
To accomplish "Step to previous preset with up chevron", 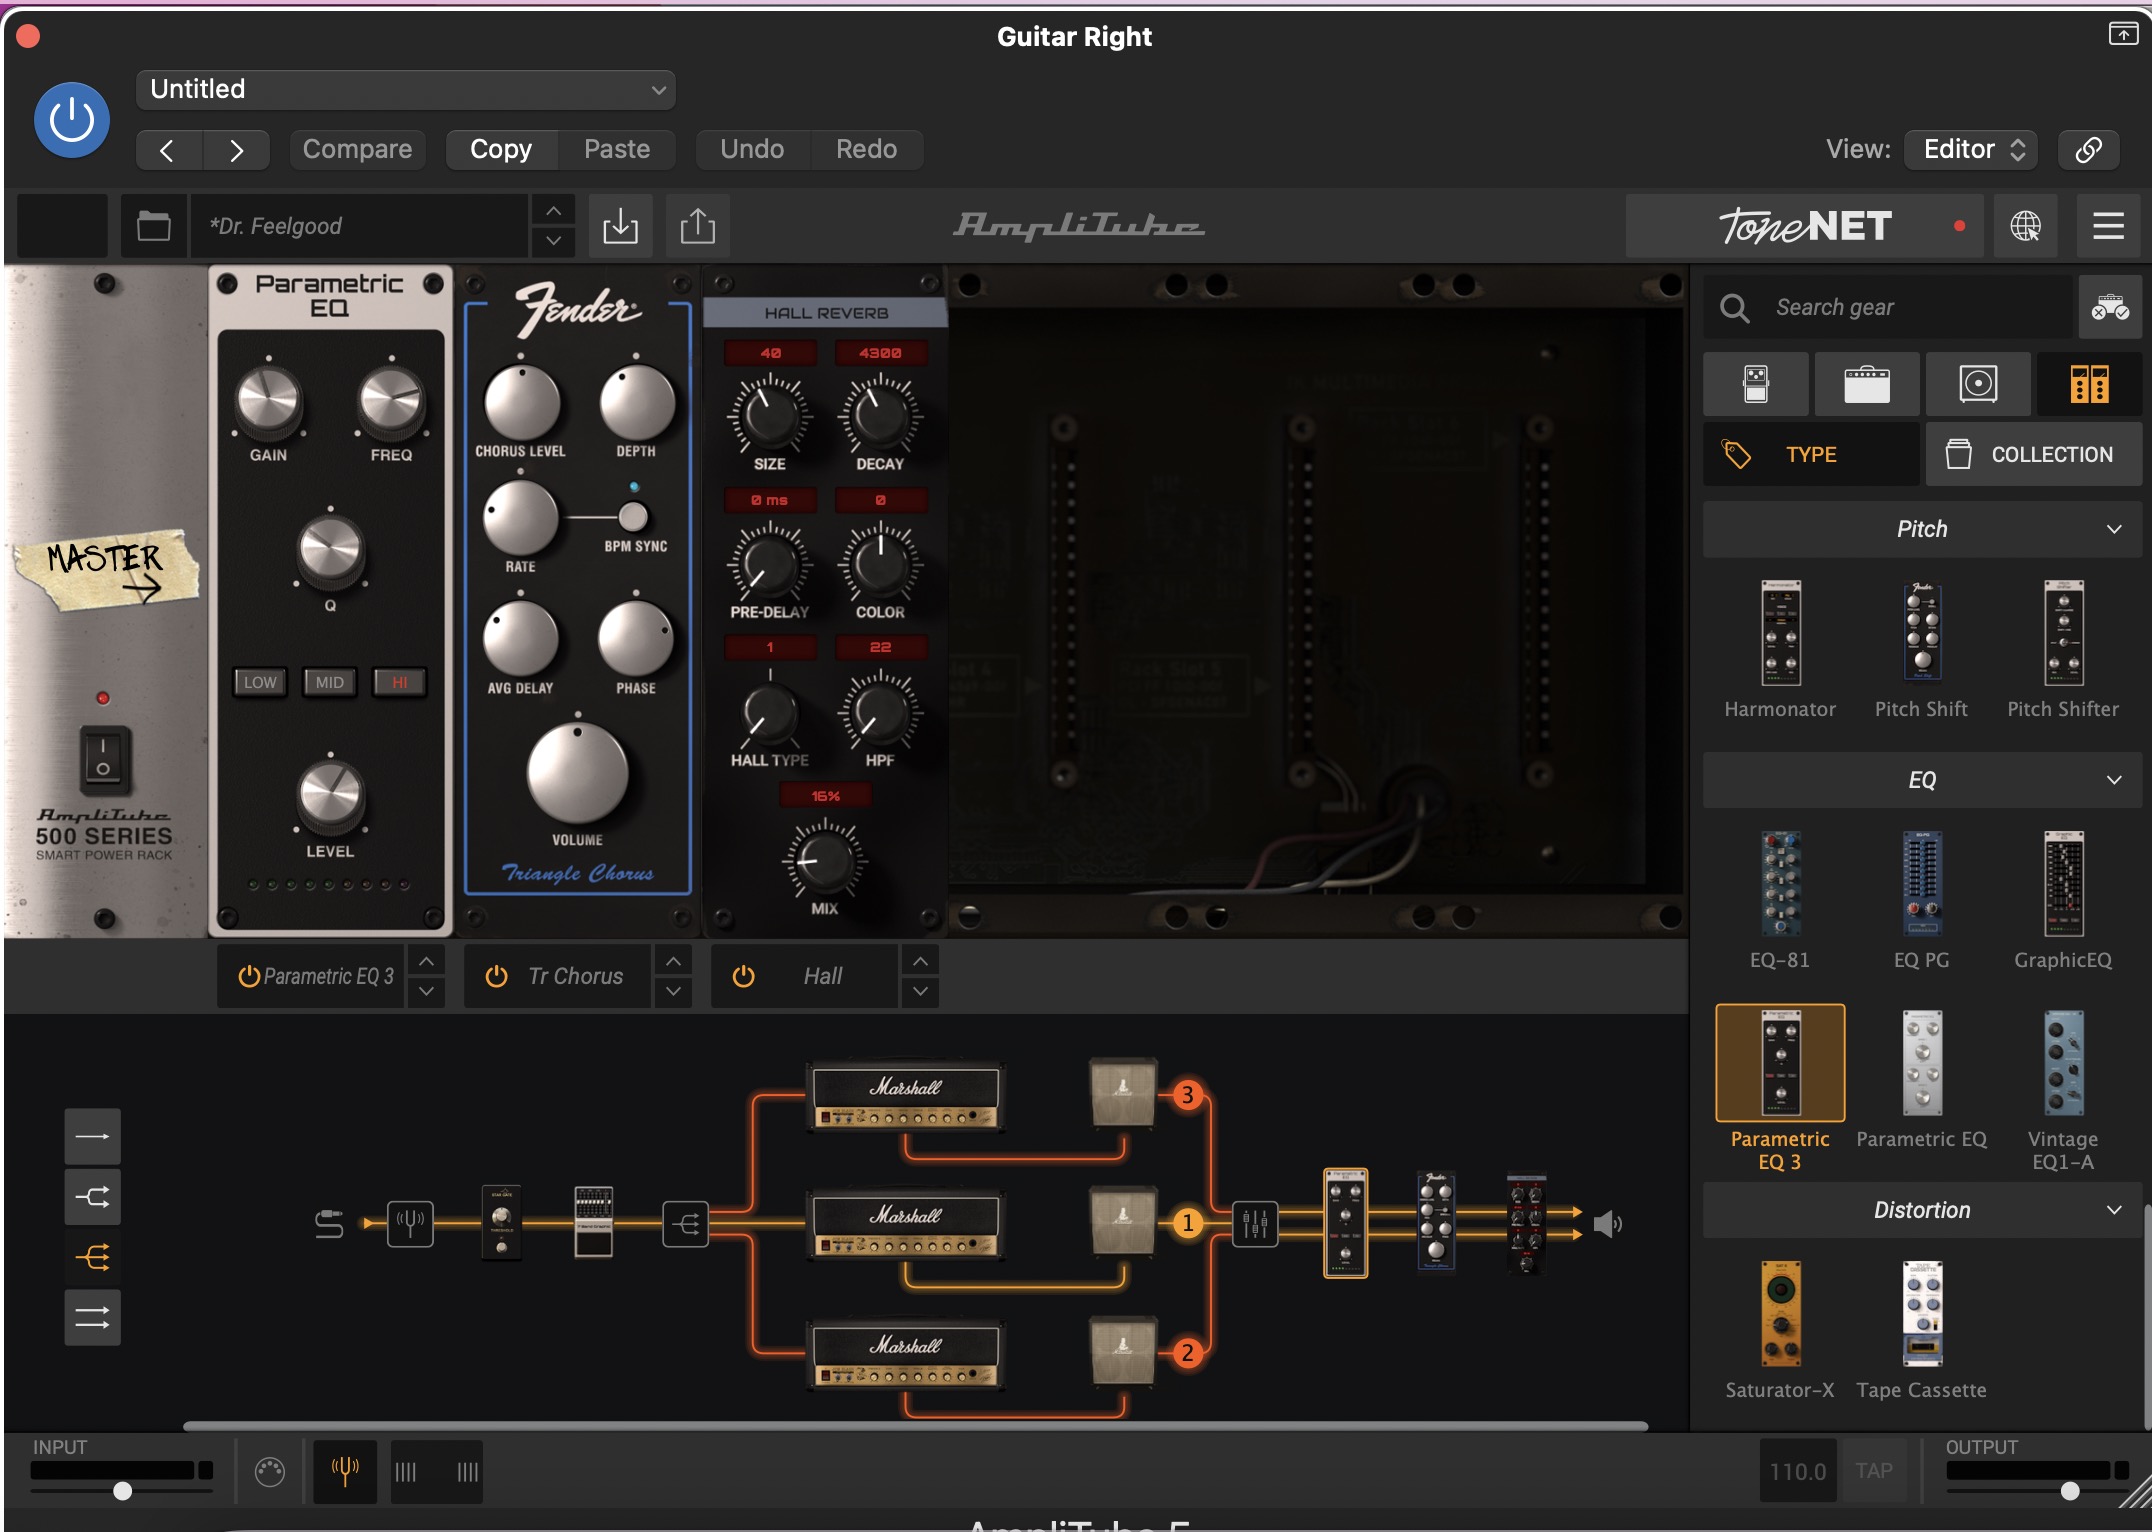I will point(553,211).
